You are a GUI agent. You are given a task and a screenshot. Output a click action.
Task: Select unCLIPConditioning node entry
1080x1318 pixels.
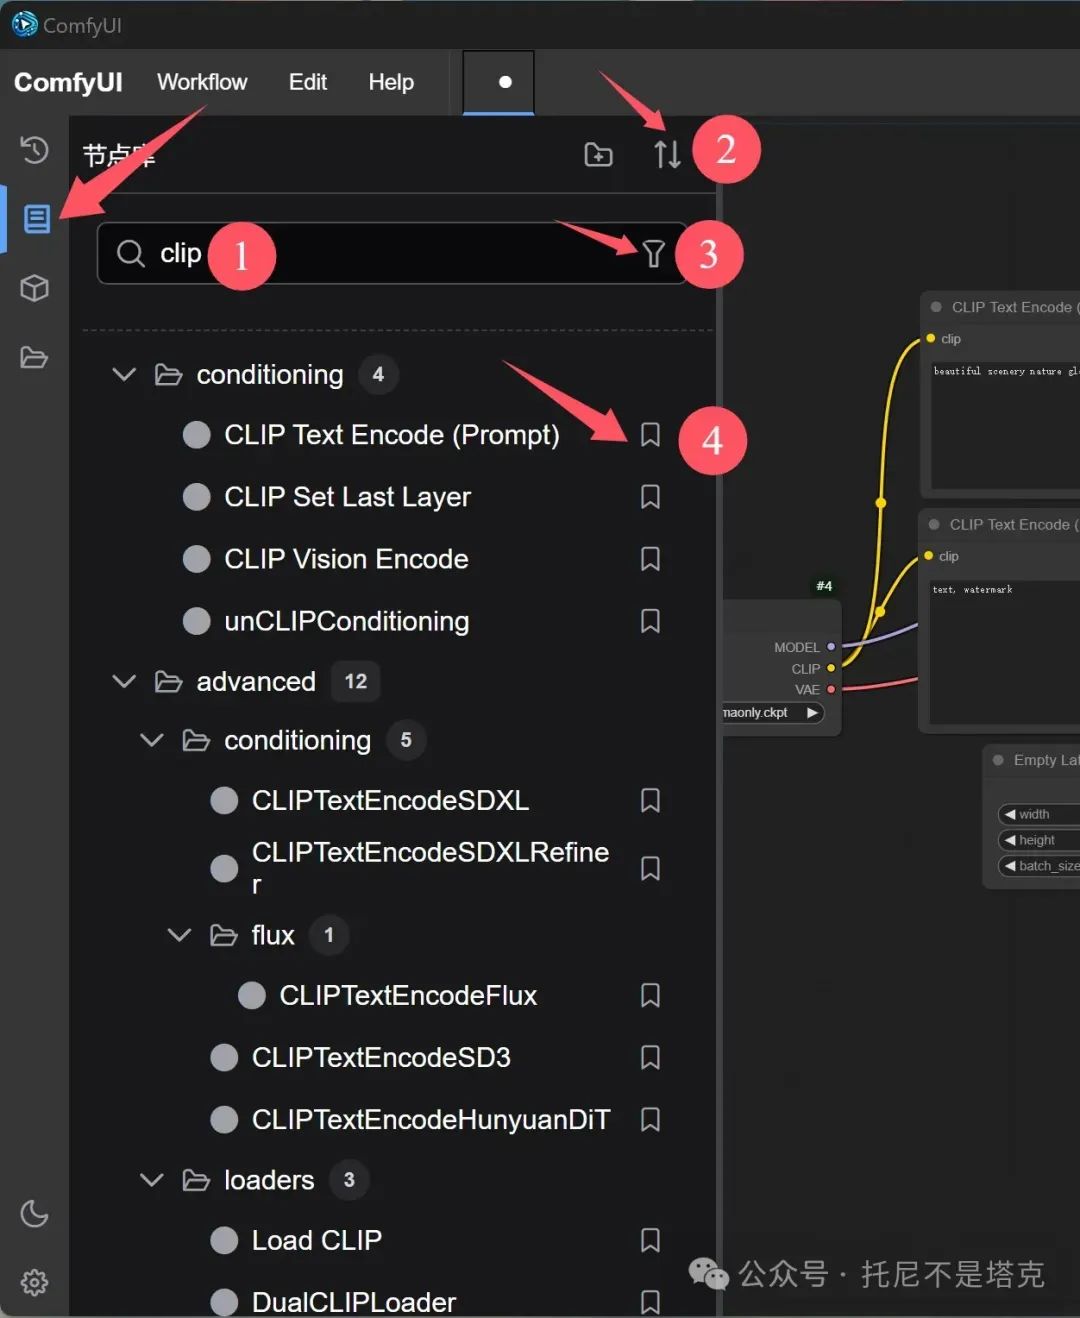pyautogui.click(x=346, y=621)
